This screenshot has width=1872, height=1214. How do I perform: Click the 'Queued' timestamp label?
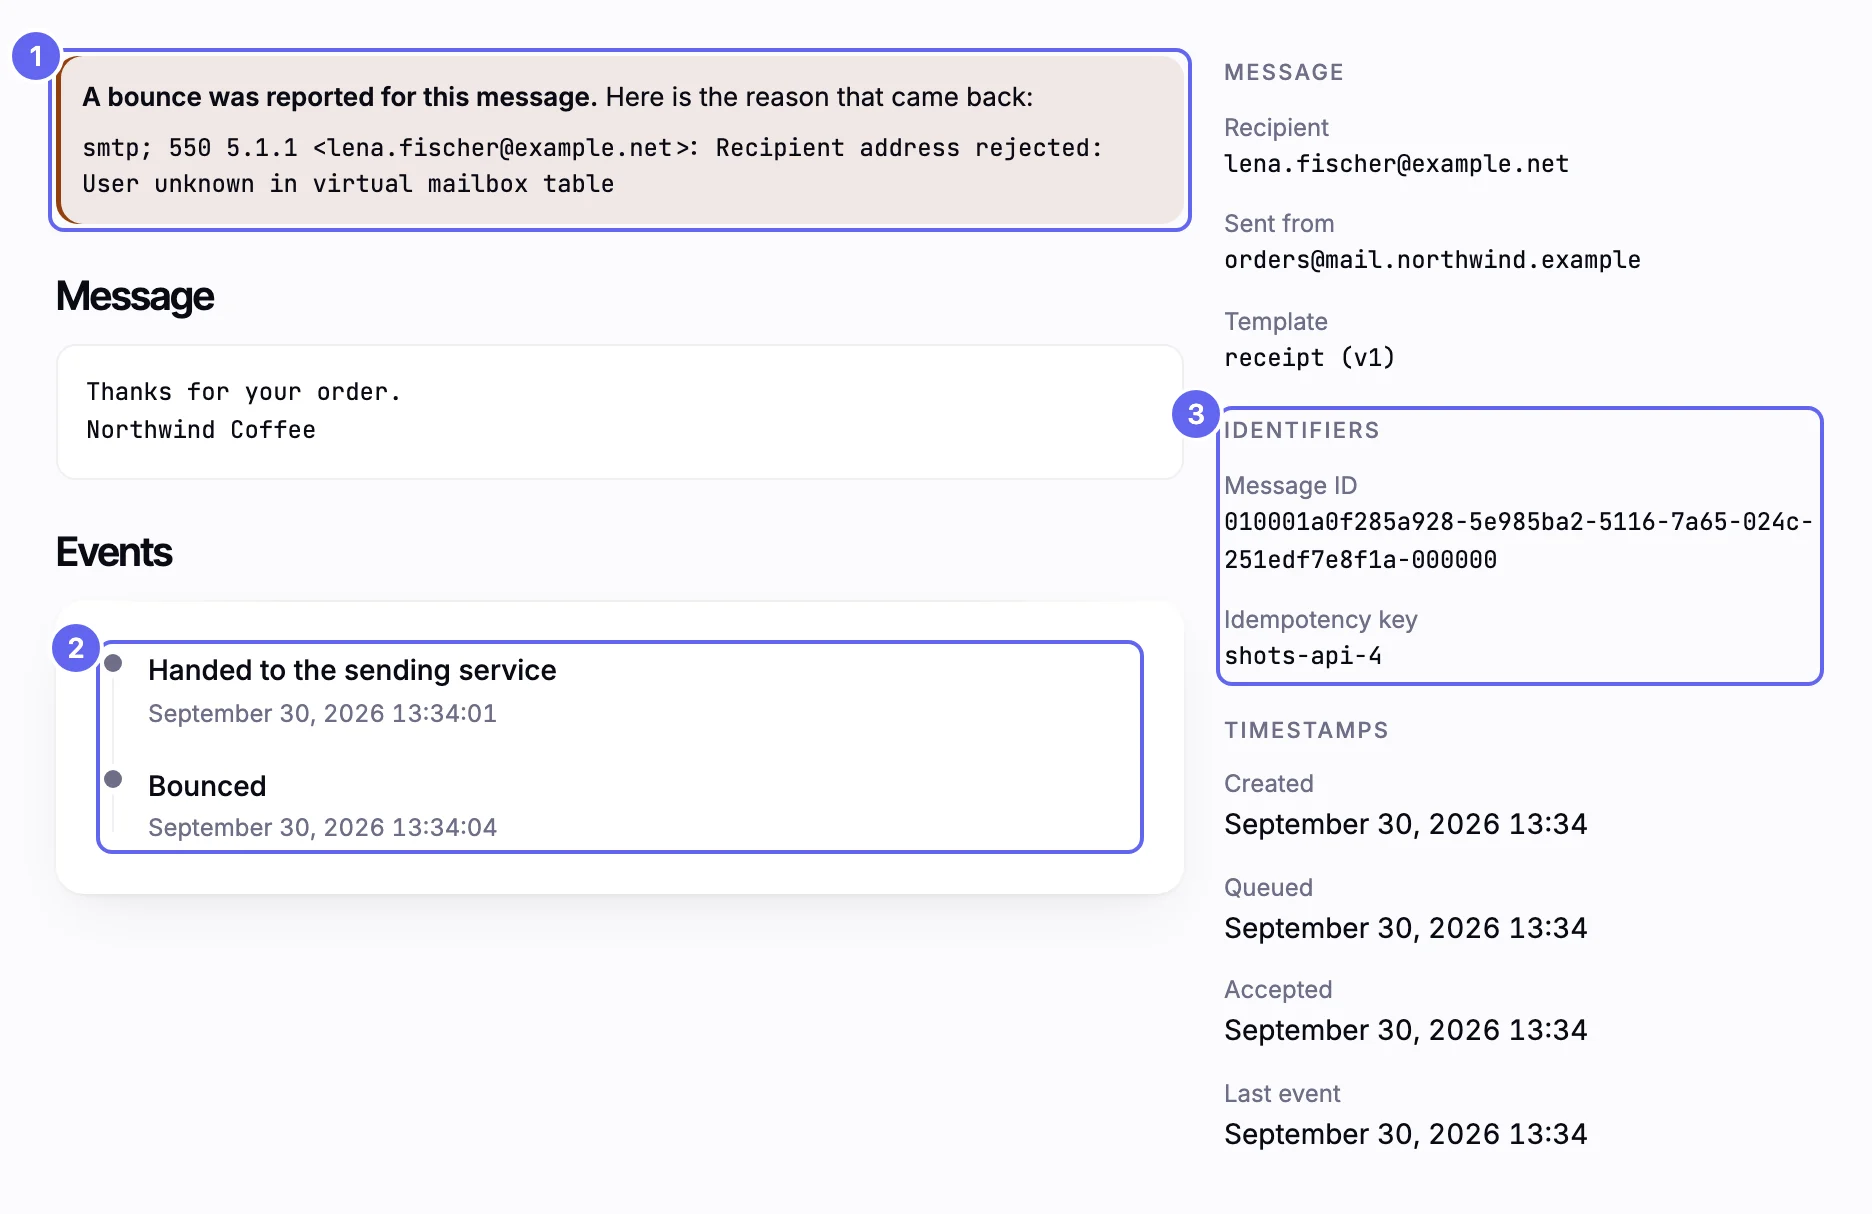tap(1268, 888)
